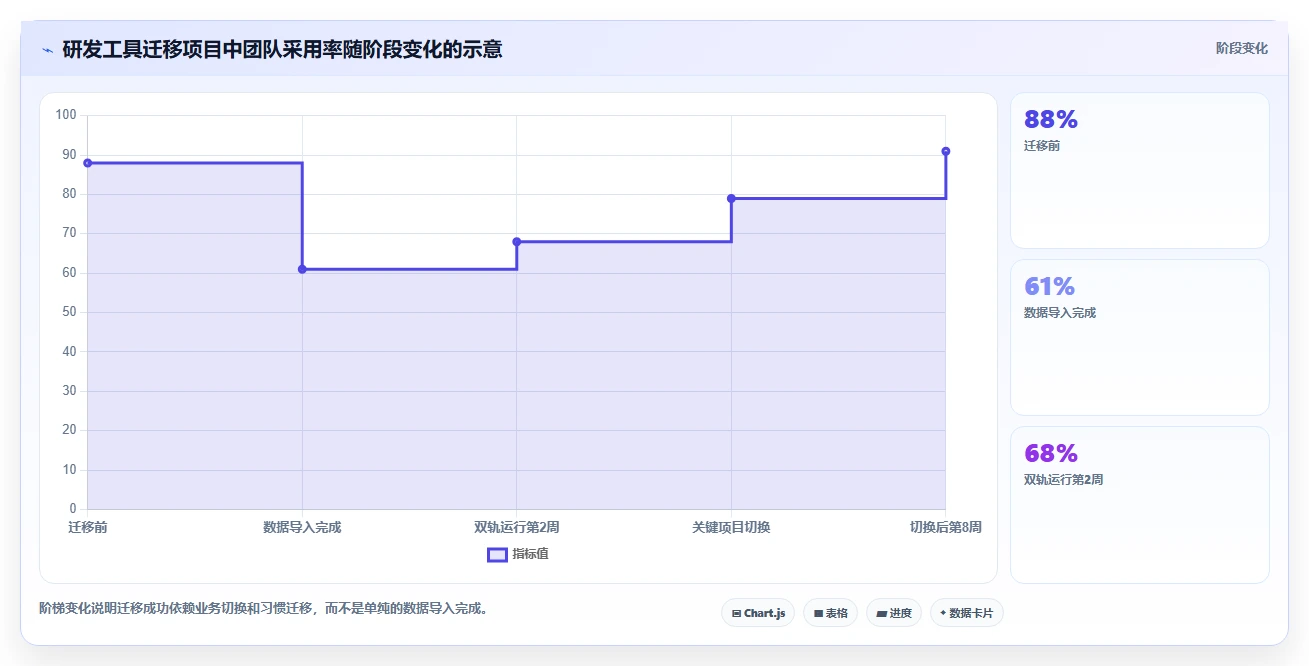
Task: Toggle the 指标值 legend item
Action: [517, 554]
